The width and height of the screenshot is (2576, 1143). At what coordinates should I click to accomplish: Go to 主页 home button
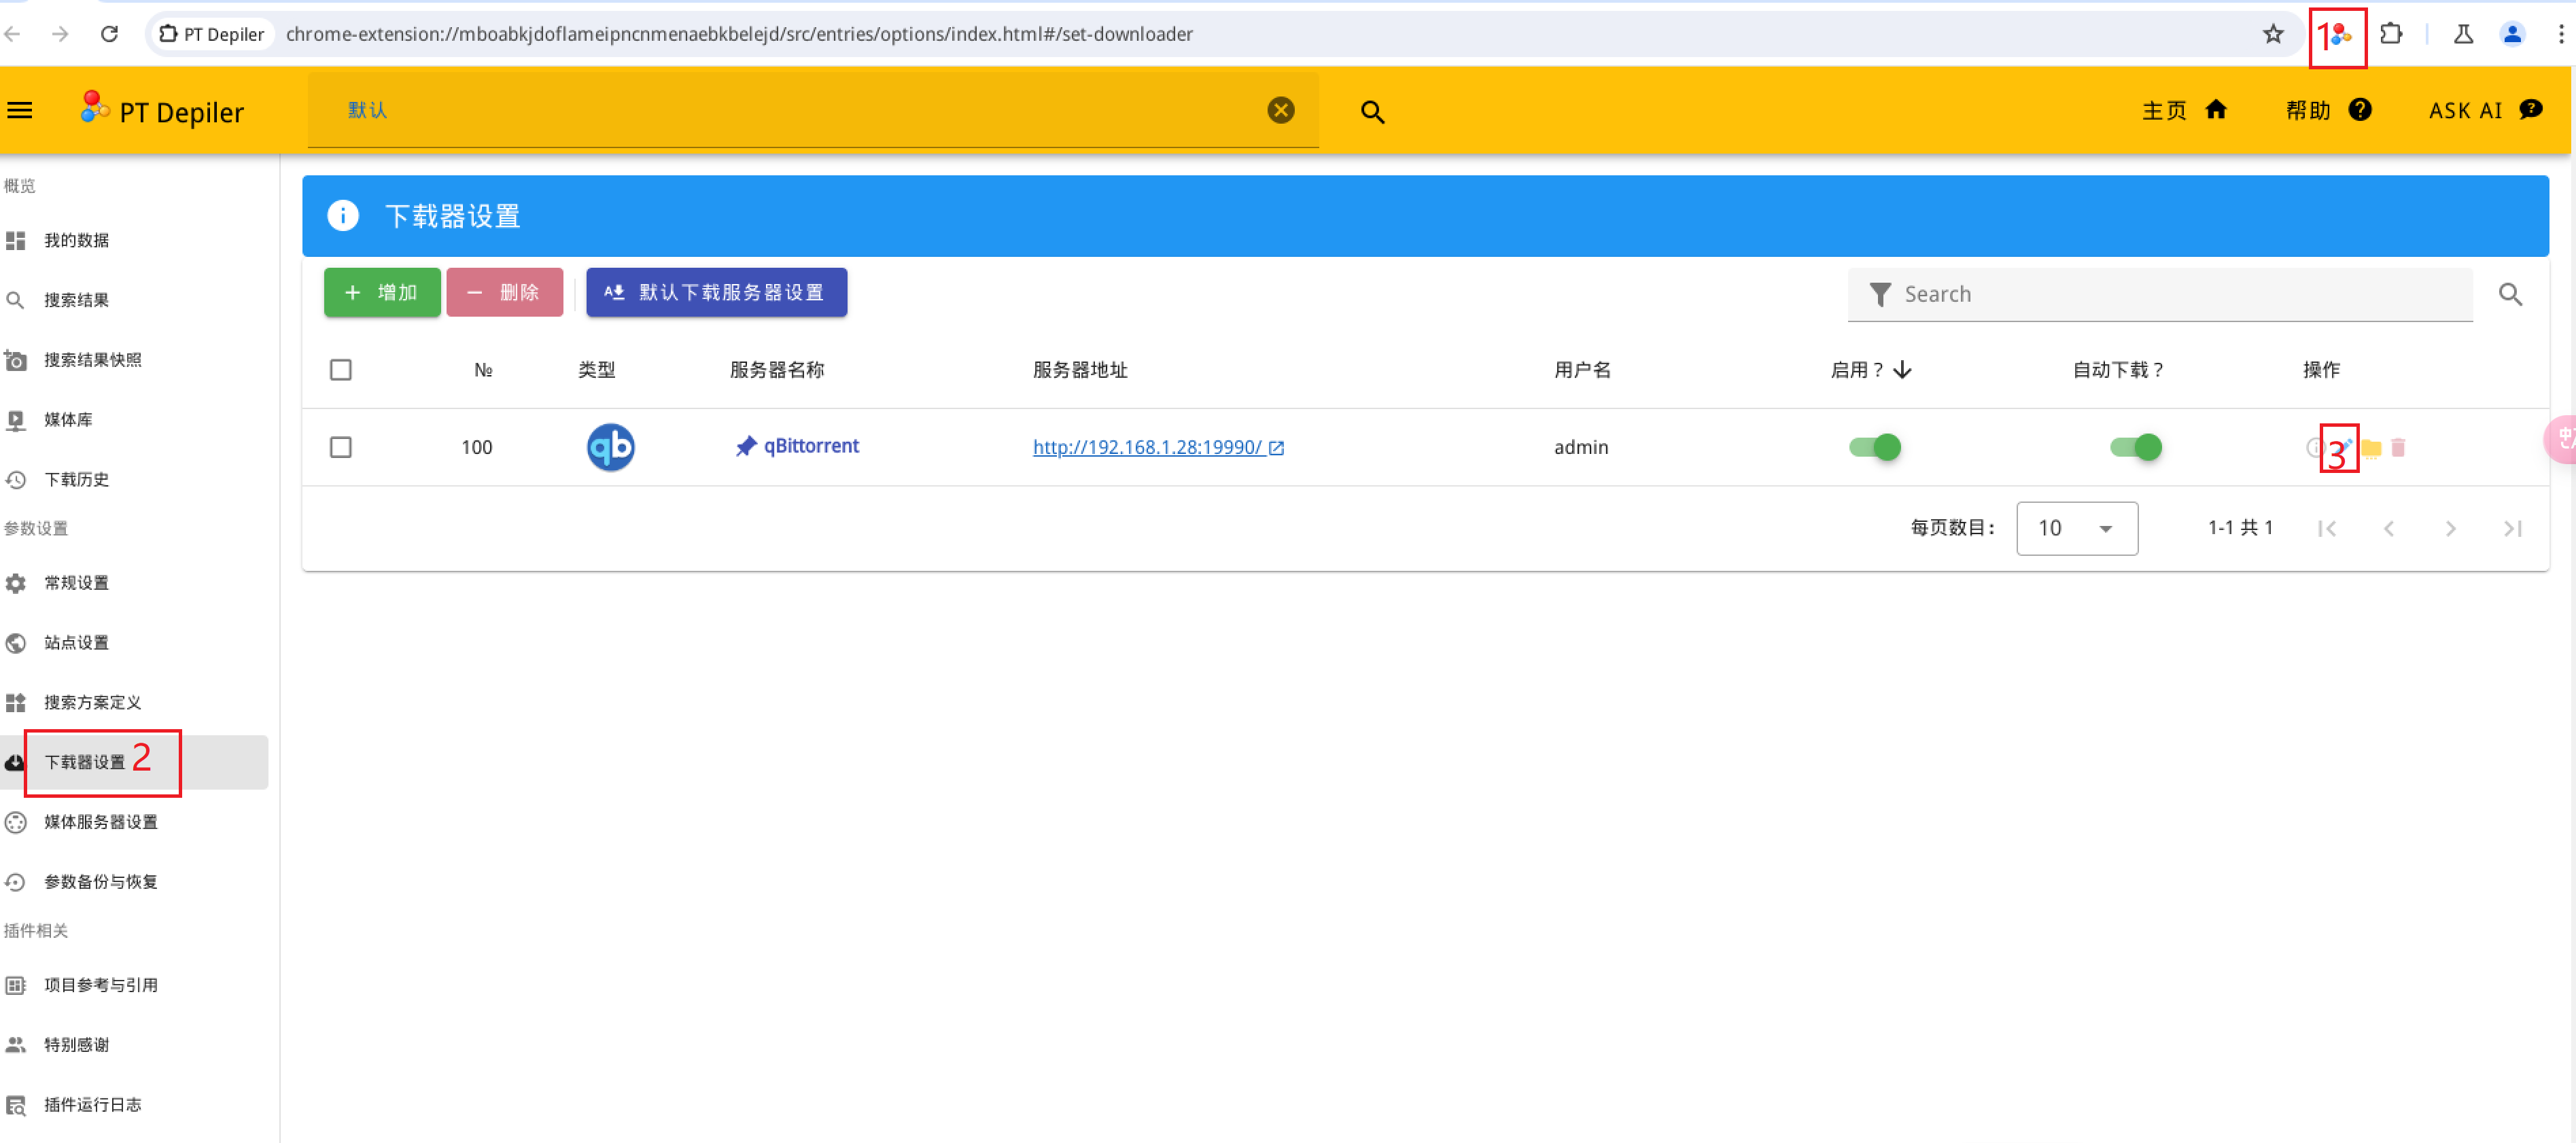[2184, 110]
